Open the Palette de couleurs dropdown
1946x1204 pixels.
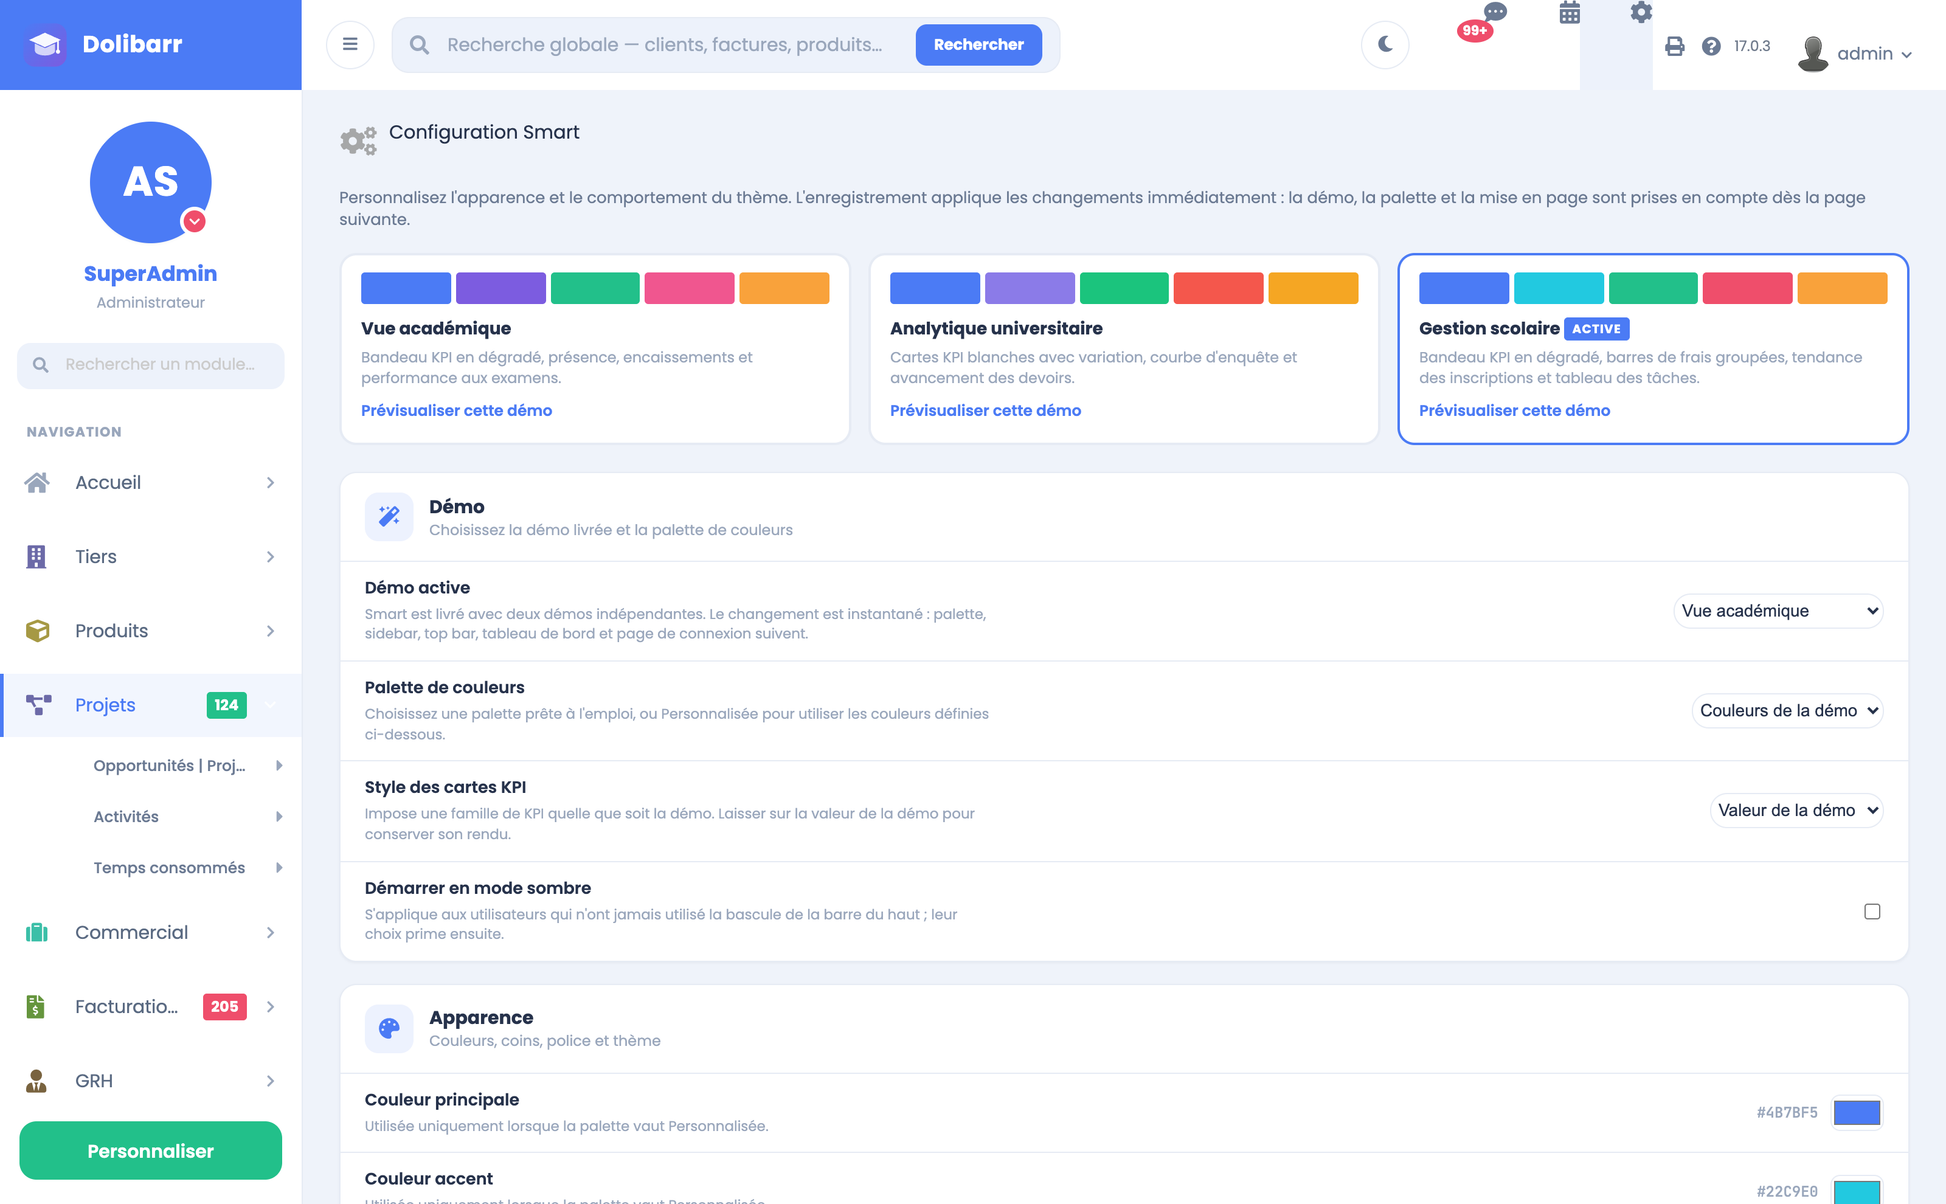pyautogui.click(x=1787, y=711)
